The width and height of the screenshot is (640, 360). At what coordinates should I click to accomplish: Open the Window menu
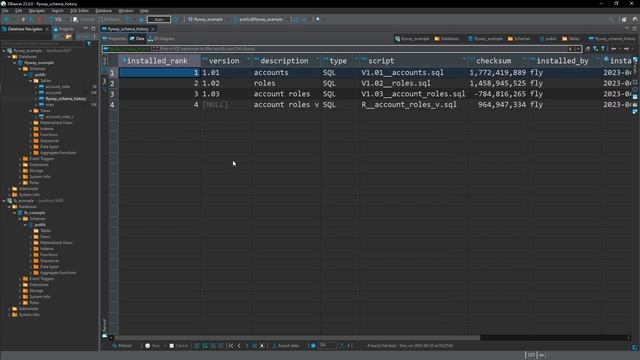(125, 11)
